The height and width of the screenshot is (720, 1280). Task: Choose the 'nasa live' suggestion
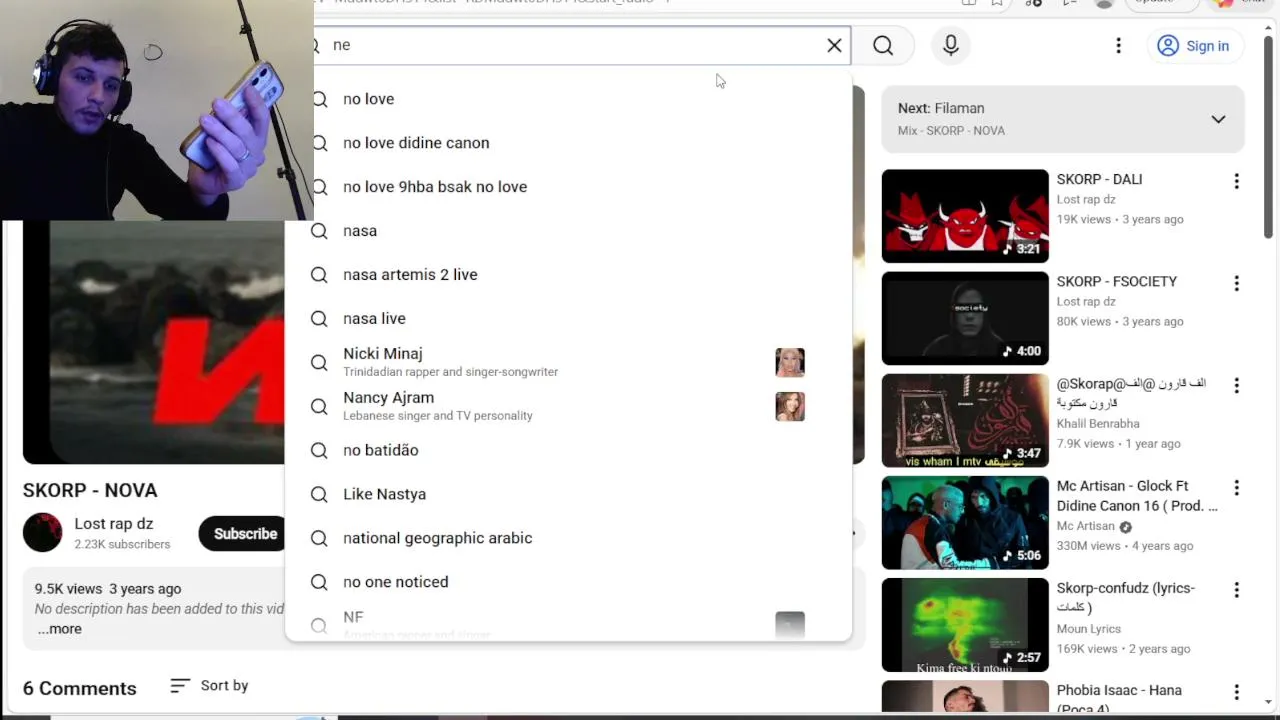pos(568,319)
